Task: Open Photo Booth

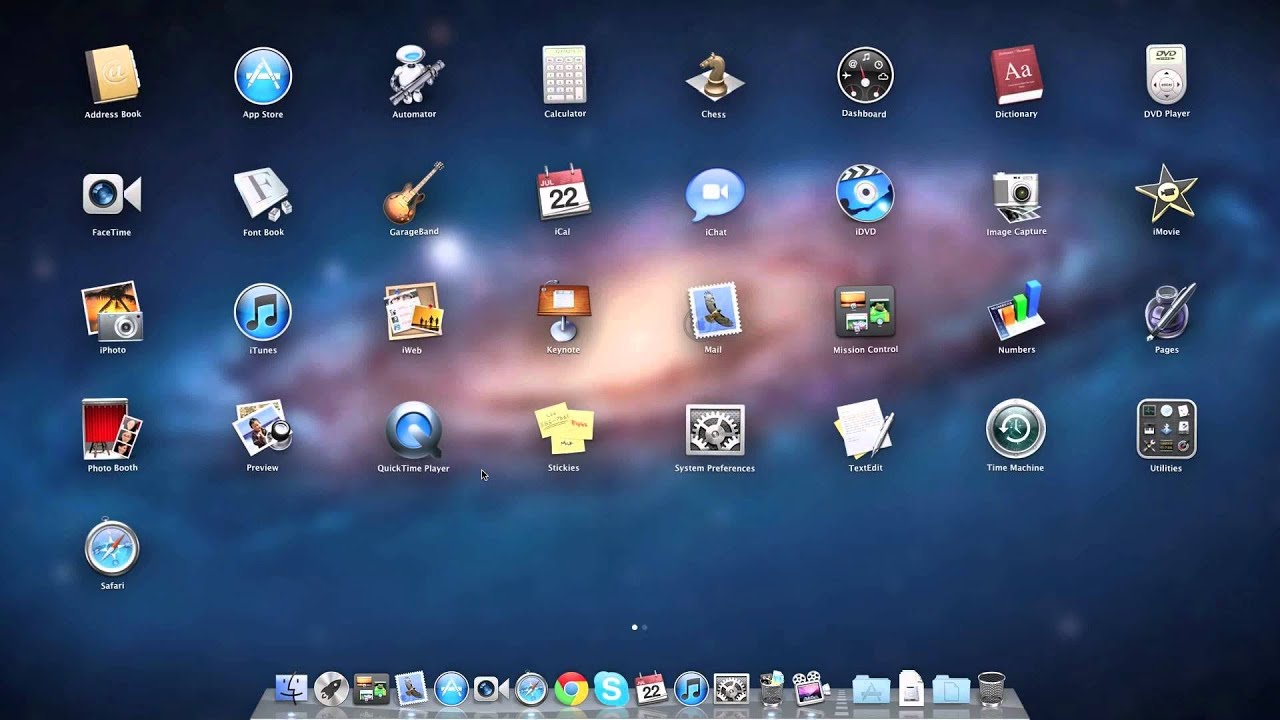Action: coord(112,430)
